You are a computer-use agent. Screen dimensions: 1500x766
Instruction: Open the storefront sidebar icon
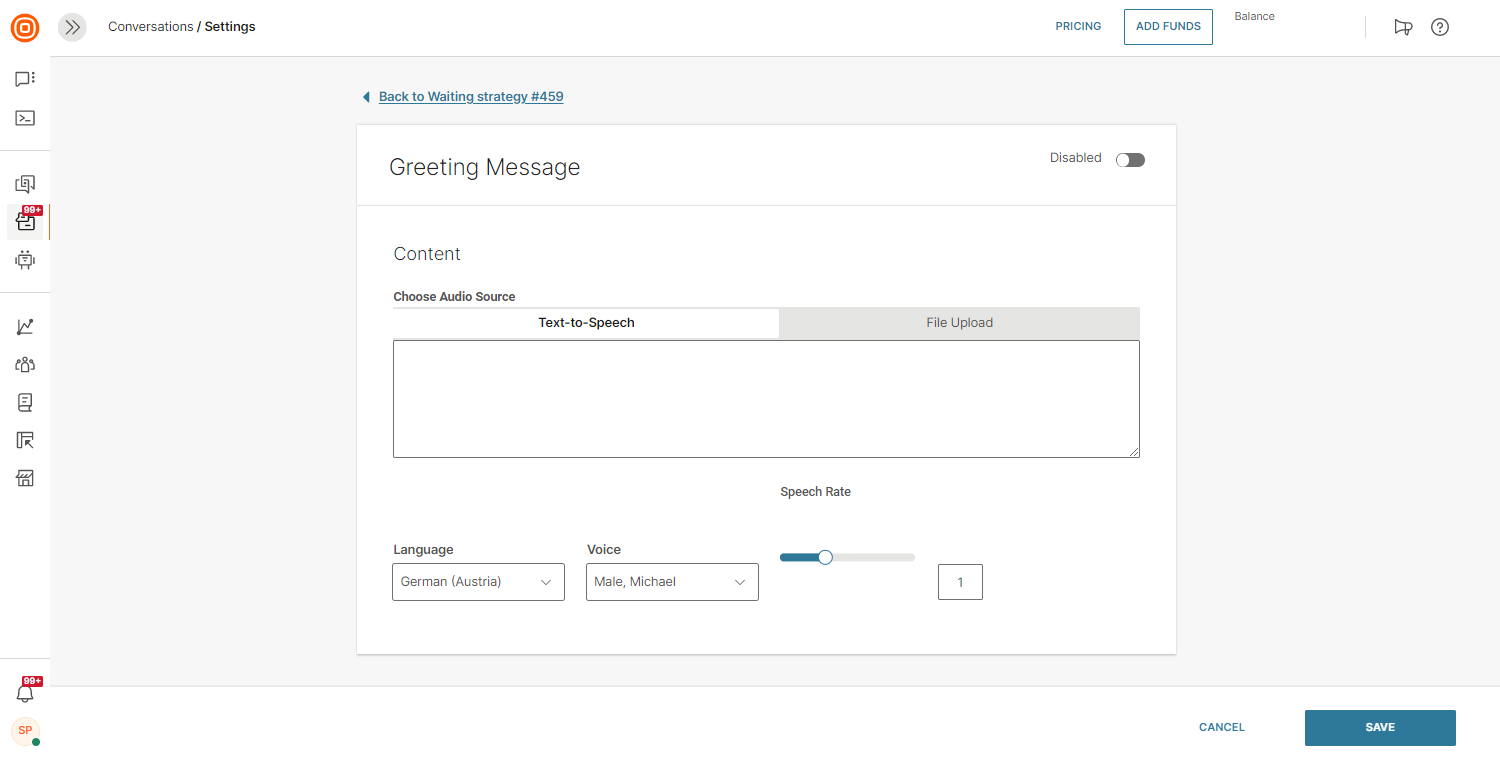(25, 478)
